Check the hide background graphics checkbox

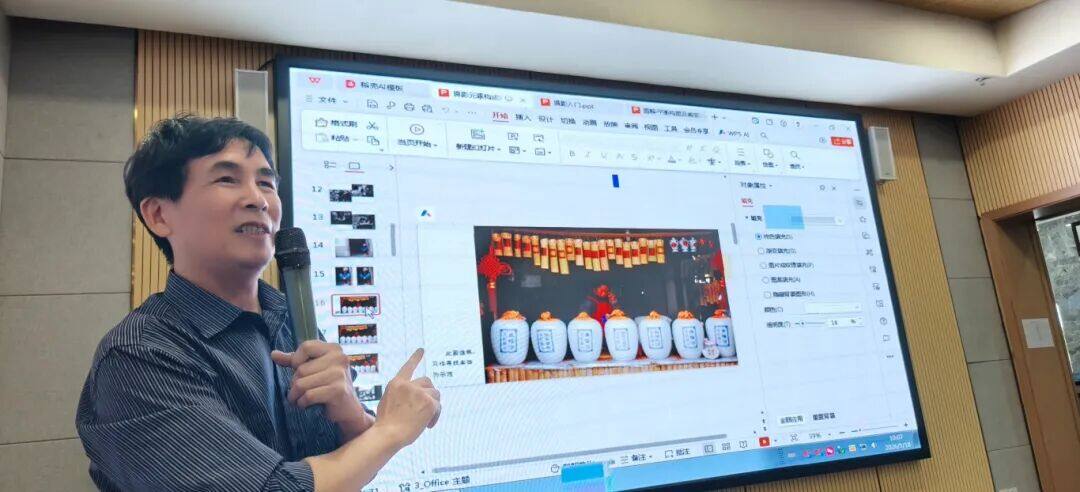pos(767,294)
